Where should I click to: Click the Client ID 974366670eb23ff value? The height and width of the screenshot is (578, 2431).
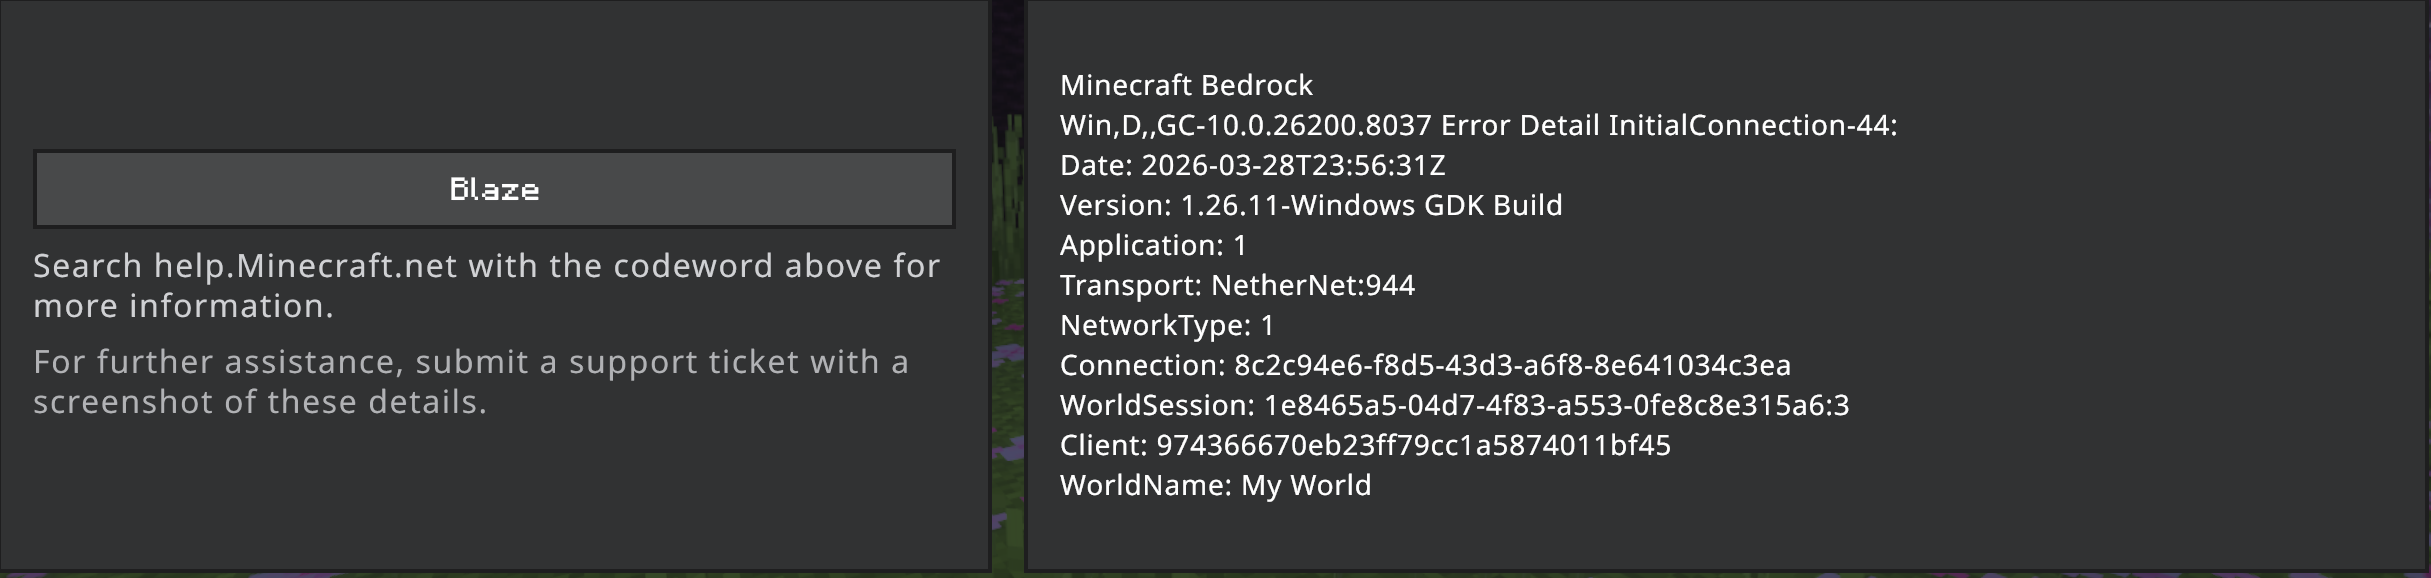pos(1413,445)
